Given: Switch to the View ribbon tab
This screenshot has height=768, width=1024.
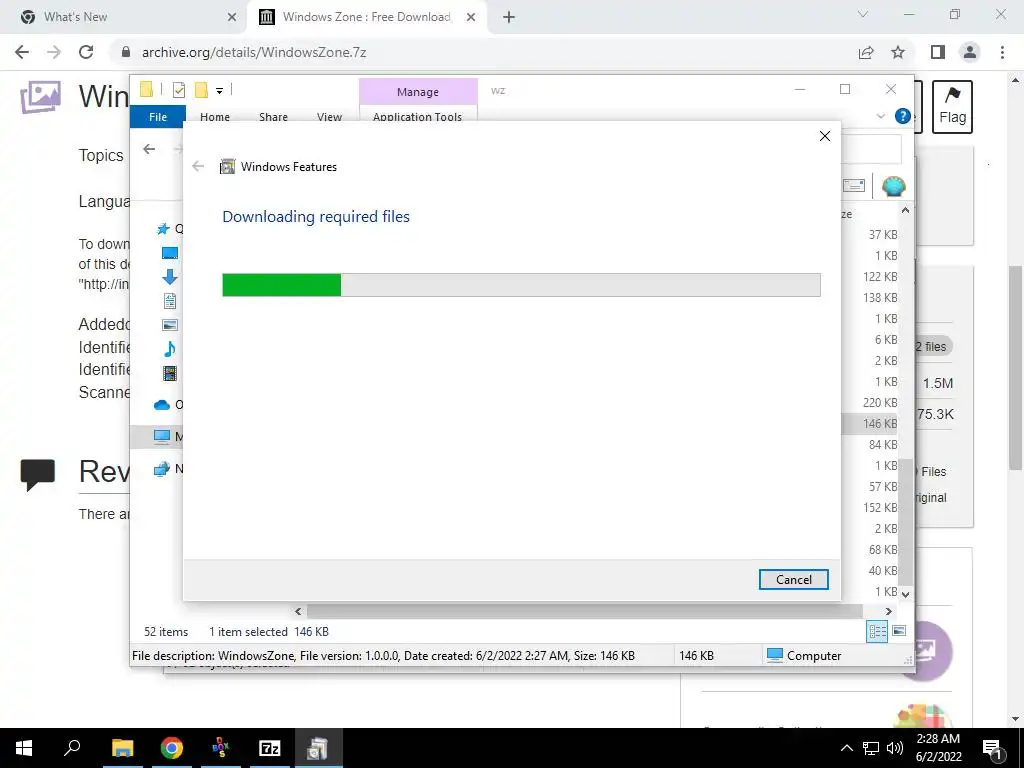Looking at the screenshot, I should (x=329, y=117).
